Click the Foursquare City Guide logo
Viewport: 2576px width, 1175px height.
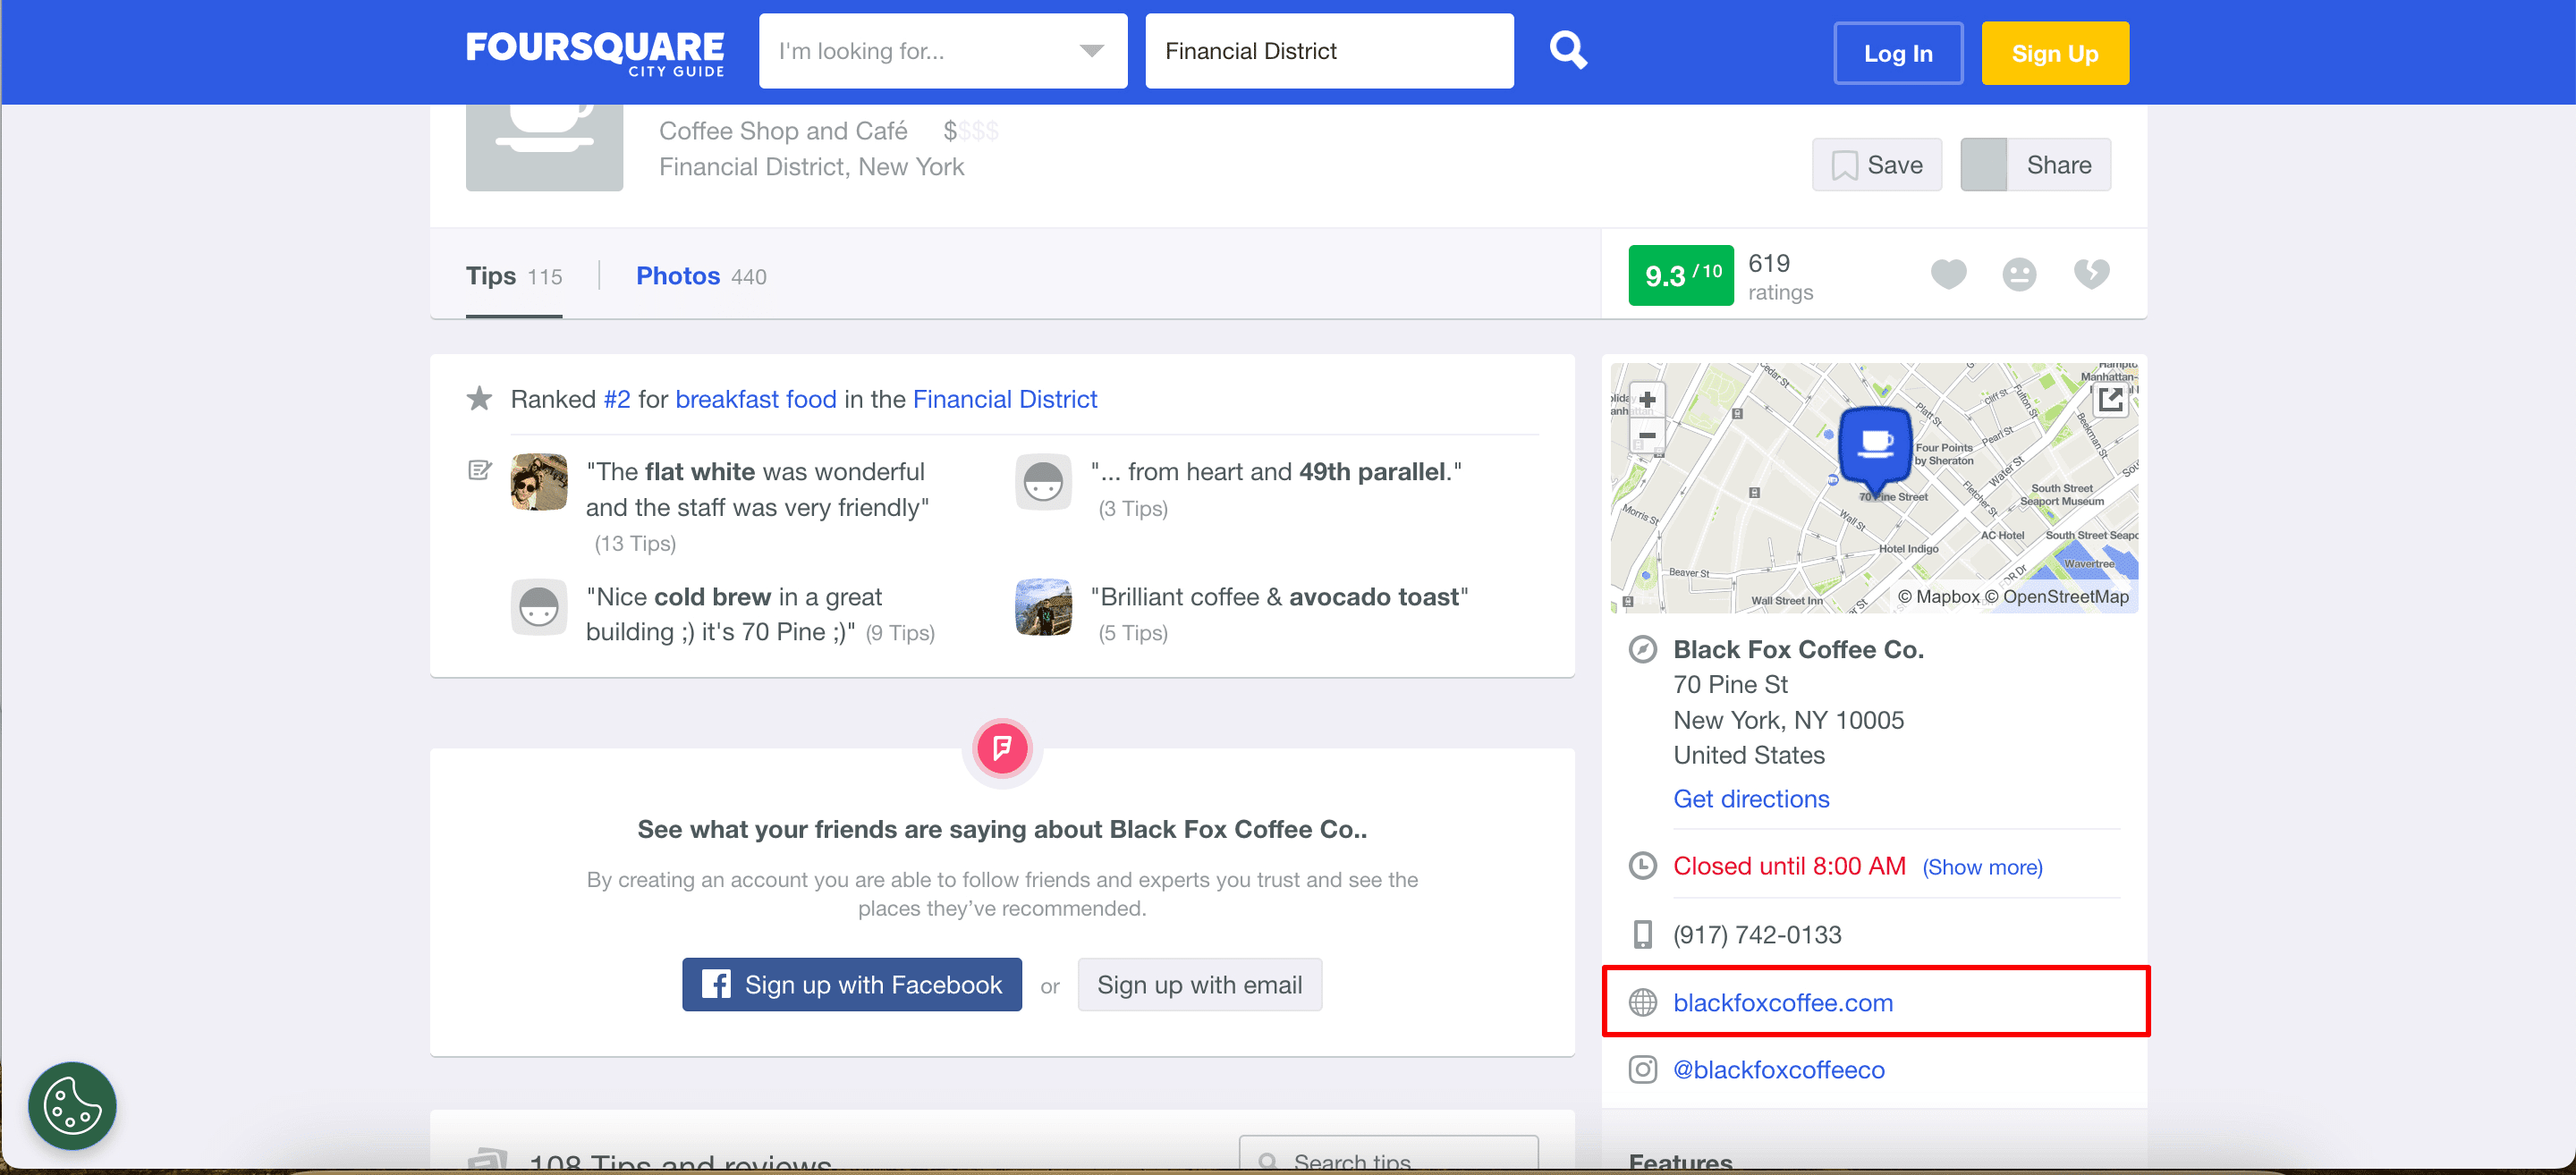[595, 53]
